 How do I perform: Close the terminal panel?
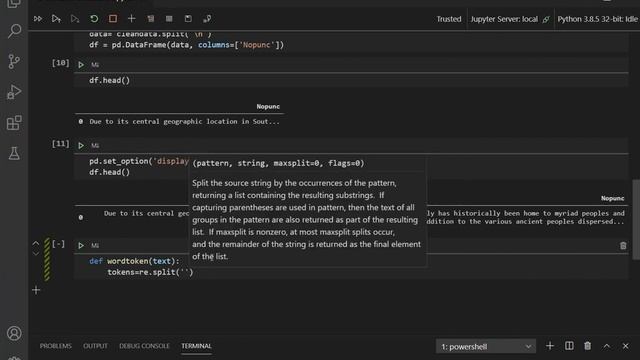(625, 346)
